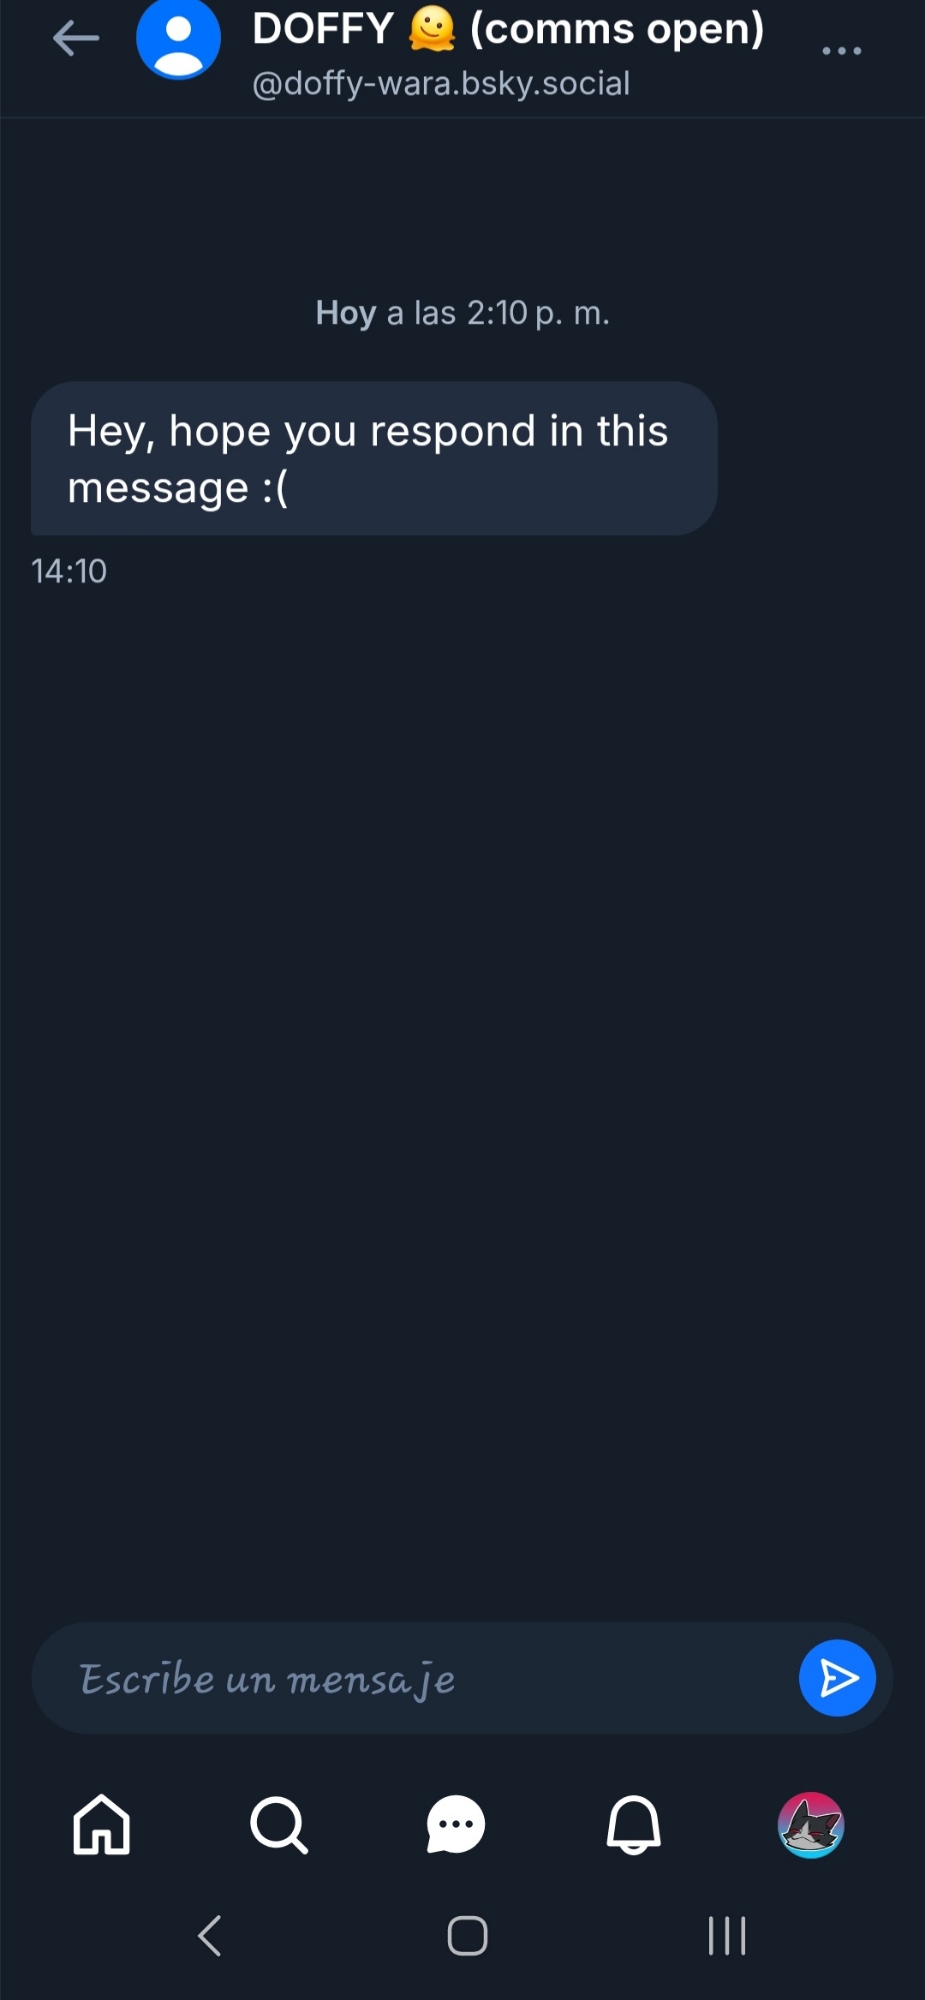Click the paper plane send icon

(x=837, y=1678)
